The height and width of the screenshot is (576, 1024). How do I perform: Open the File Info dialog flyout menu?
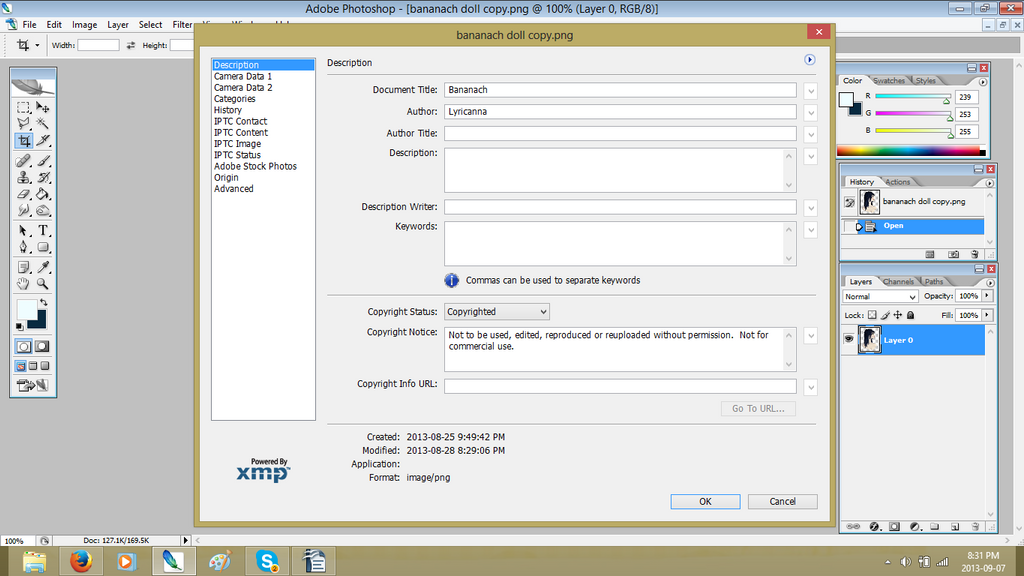click(x=810, y=60)
